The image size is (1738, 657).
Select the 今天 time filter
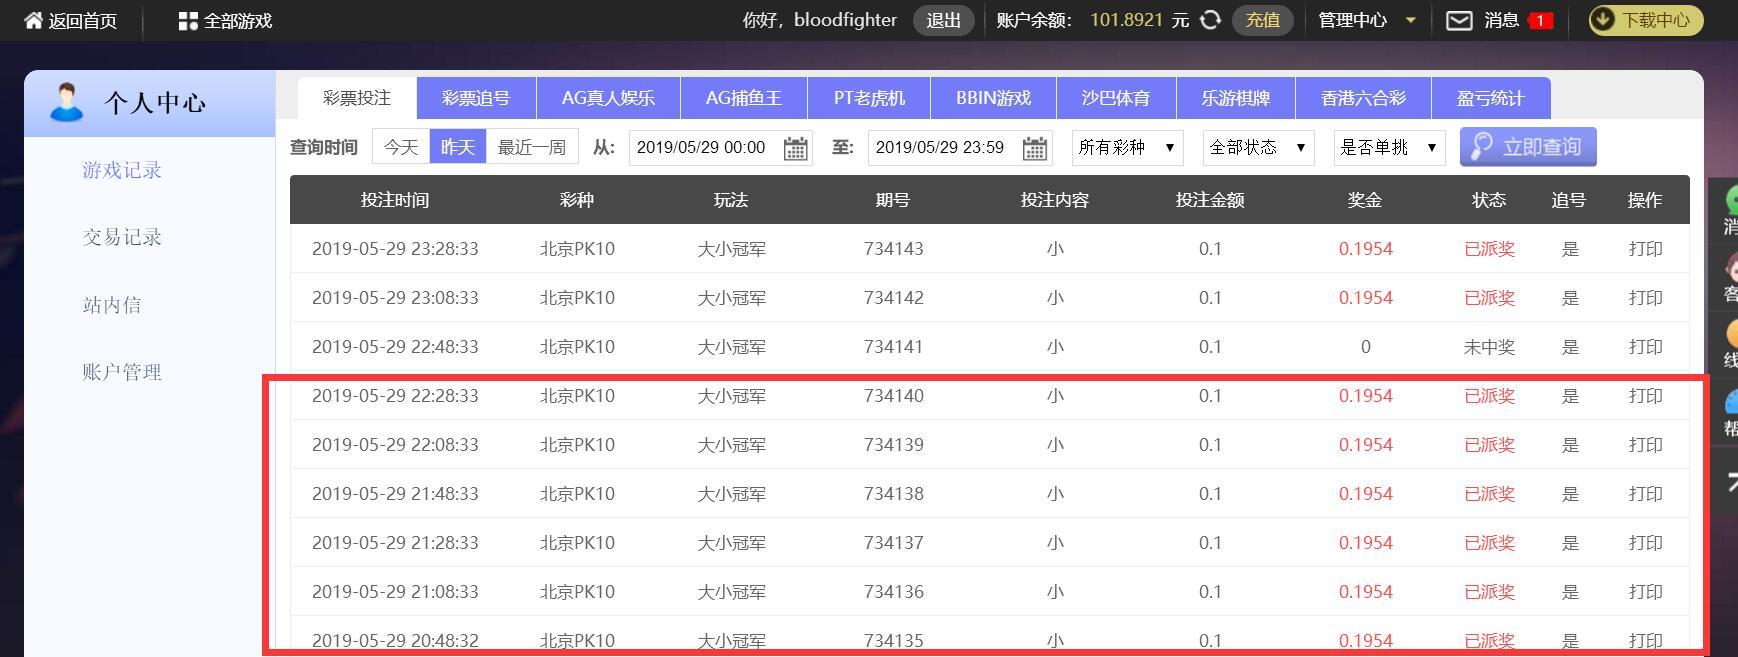tap(401, 147)
